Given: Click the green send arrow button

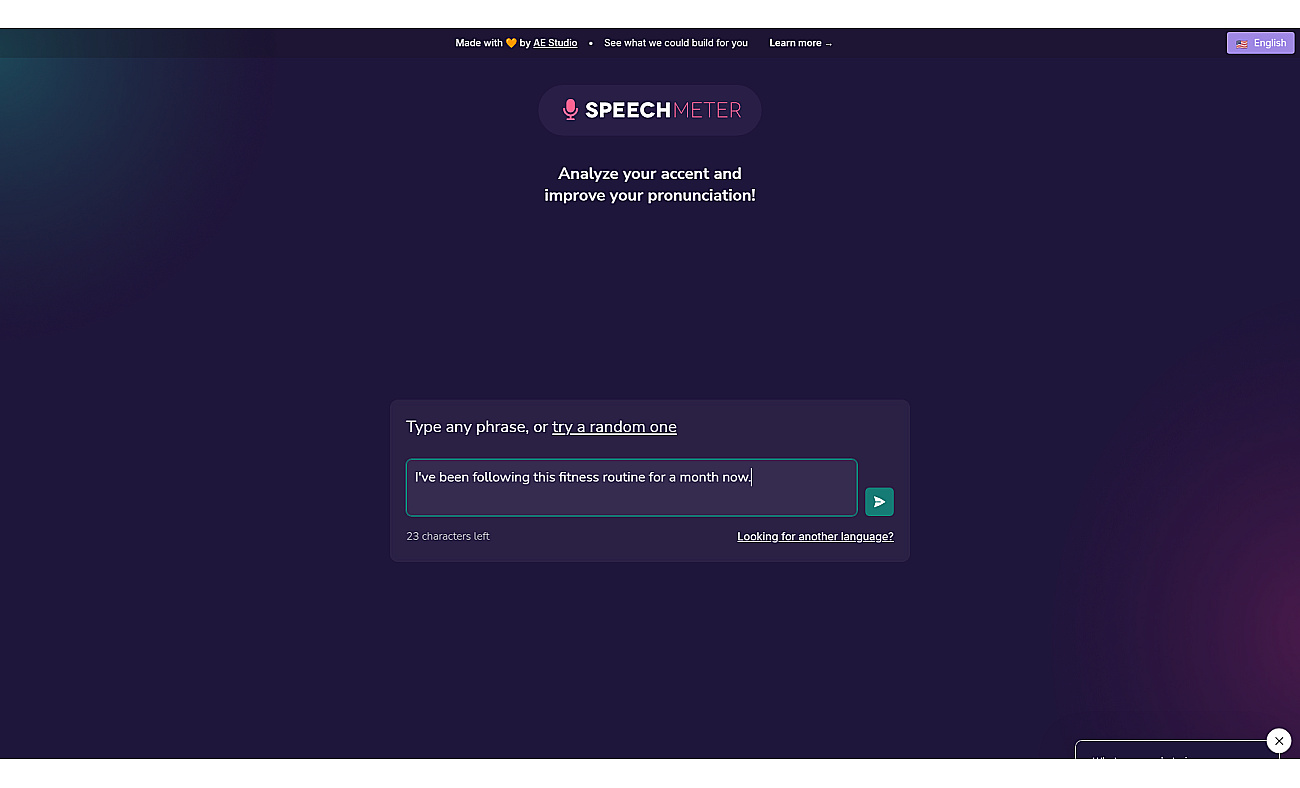Looking at the screenshot, I should tap(879, 502).
